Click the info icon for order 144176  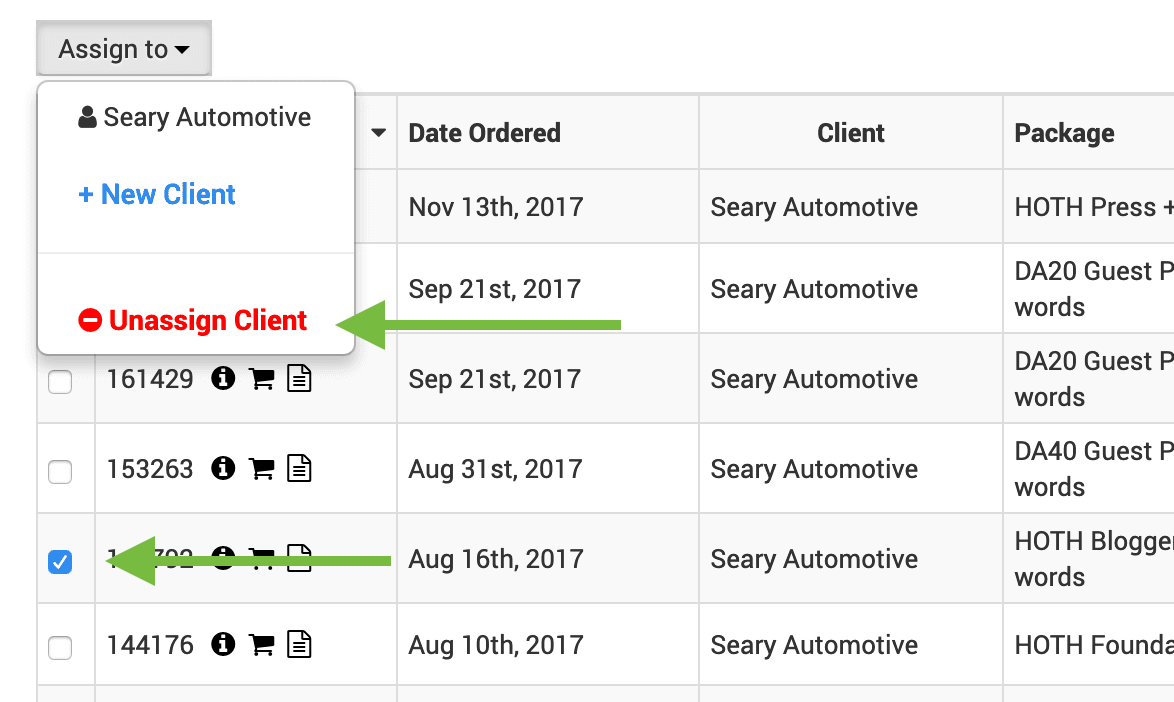(222, 645)
